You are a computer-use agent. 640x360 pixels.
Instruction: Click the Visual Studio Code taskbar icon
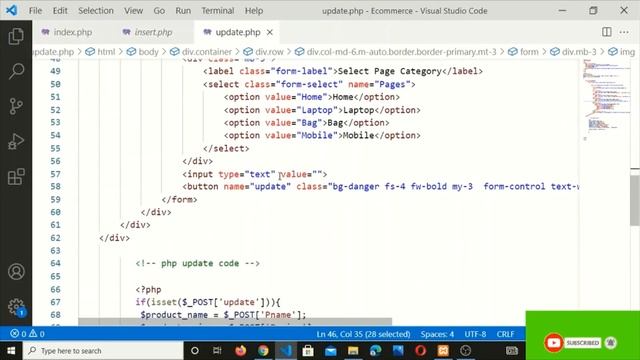[x=286, y=351]
